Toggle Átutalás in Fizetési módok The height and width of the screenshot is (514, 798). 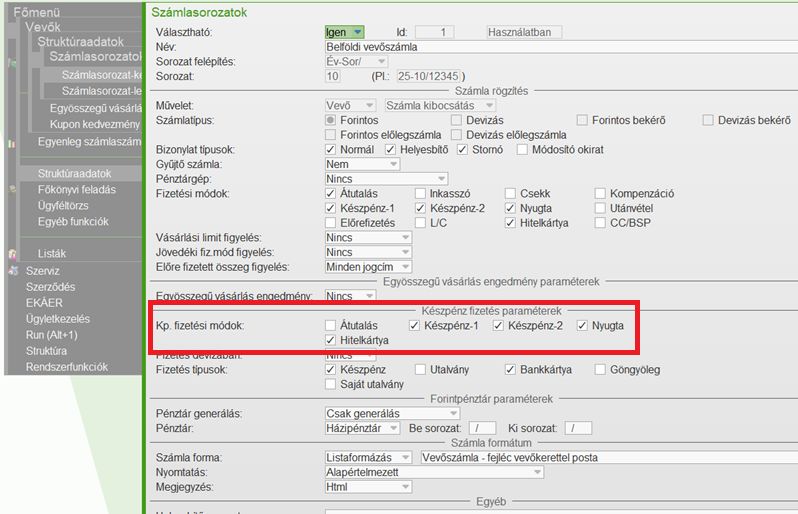(x=330, y=193)
